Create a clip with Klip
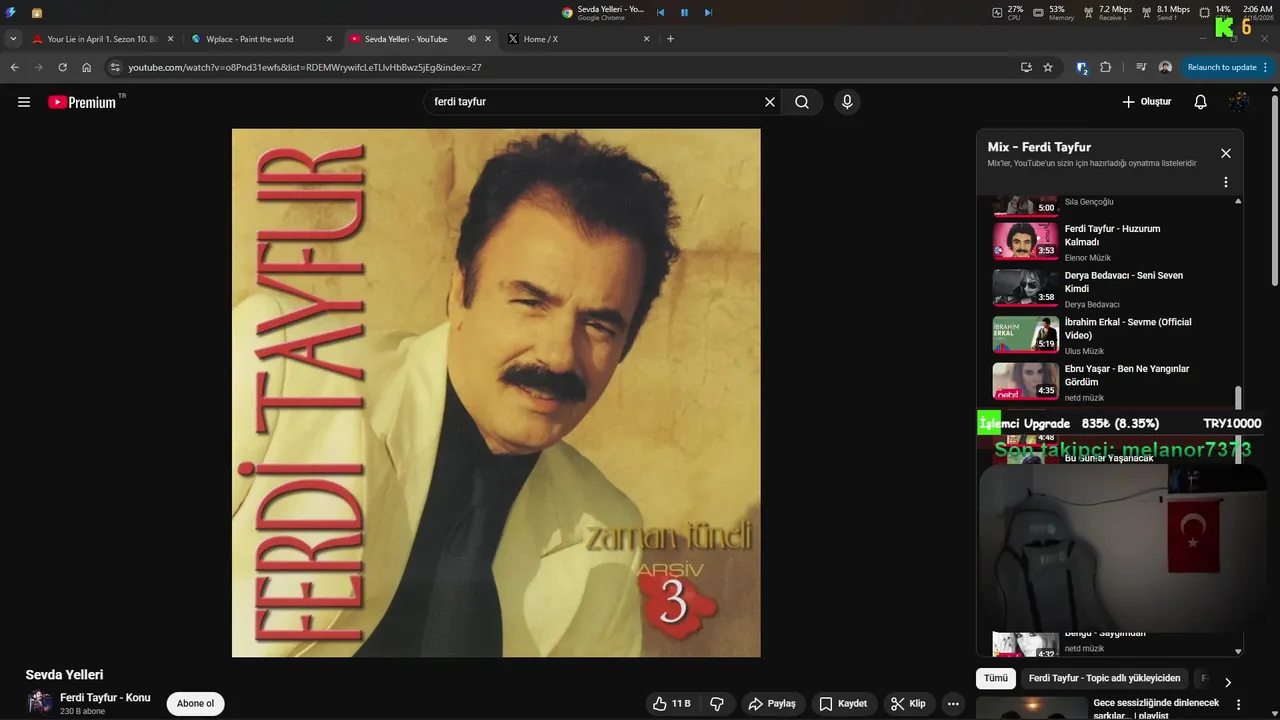This screenshot has height=720, width=1280. click(x=908, y=704)
